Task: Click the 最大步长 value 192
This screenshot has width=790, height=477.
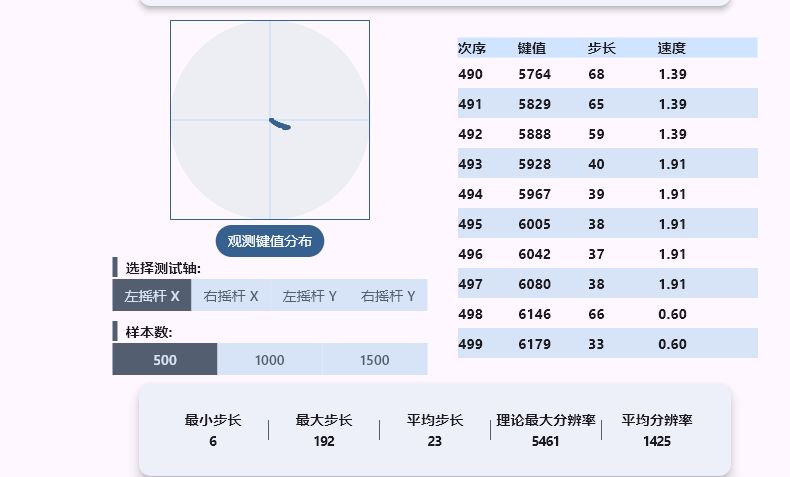Action: click(324, 441)
